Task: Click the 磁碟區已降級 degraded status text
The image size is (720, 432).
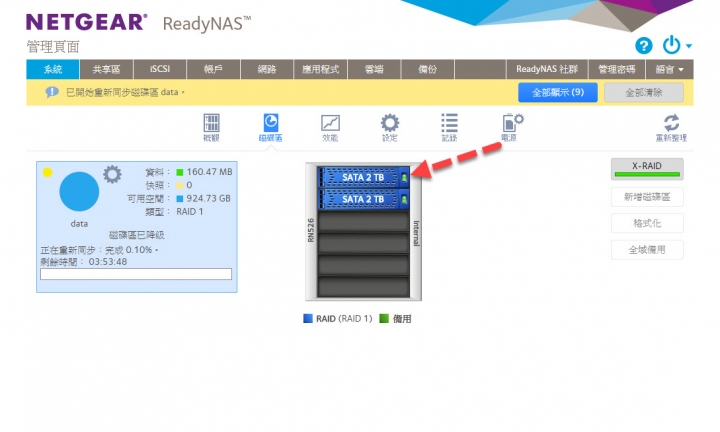Action: pos(136,235)
